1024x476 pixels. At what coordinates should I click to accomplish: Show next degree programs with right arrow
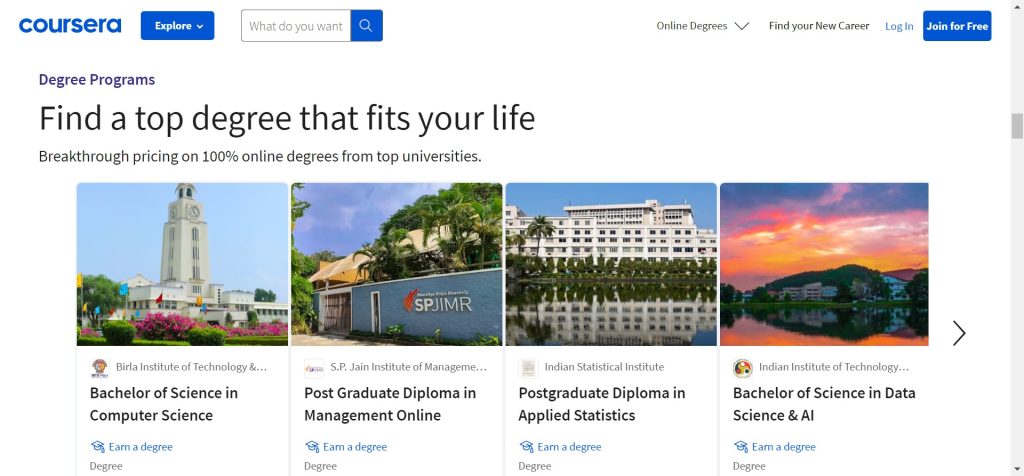pyautogui.click(x=959, y=333)
